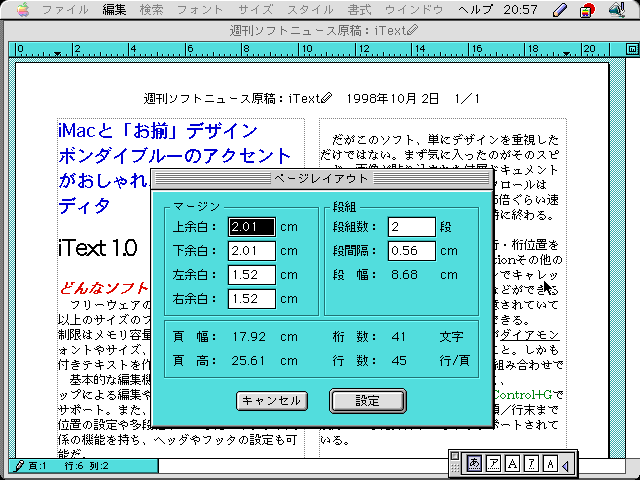Click into the 左余白 left margin field
640x480 pixels.
point(251,275)
